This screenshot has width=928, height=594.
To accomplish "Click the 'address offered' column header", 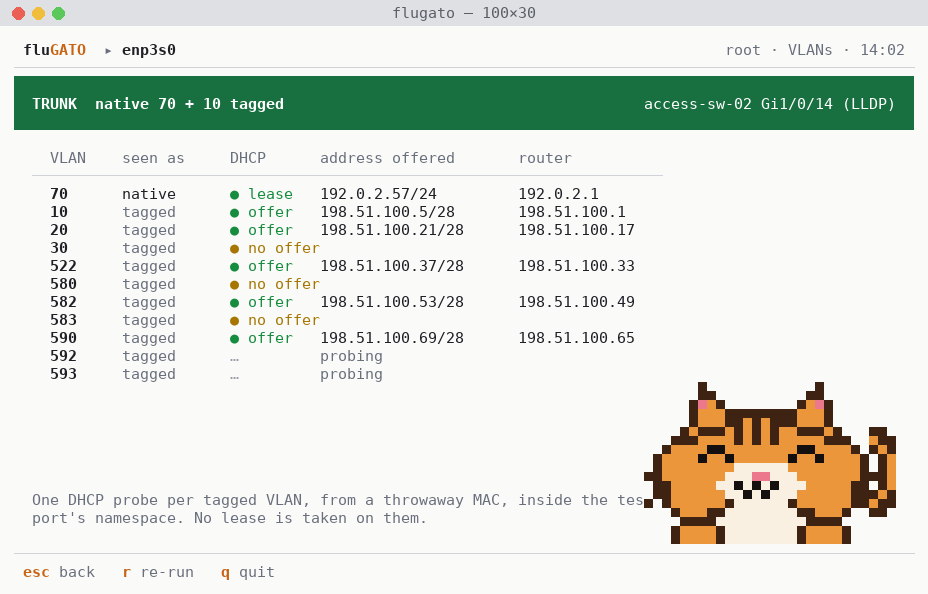I will tap(388, 158).
